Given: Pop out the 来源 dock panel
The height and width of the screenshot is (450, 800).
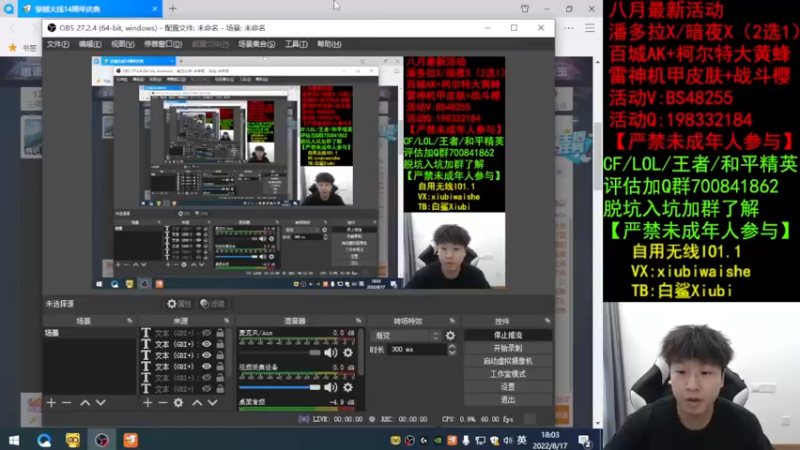Looking at the screenshot, I should click(x=227, y=321).
